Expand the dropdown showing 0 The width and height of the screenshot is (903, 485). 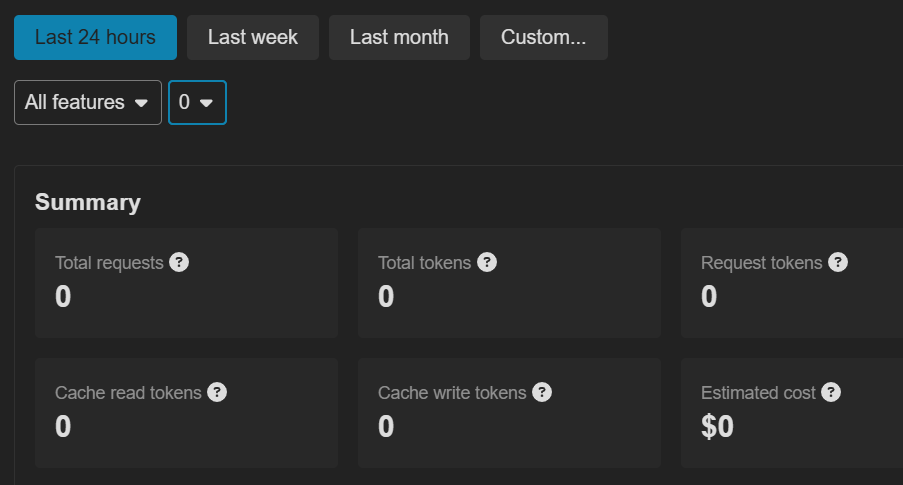(198, 103)
